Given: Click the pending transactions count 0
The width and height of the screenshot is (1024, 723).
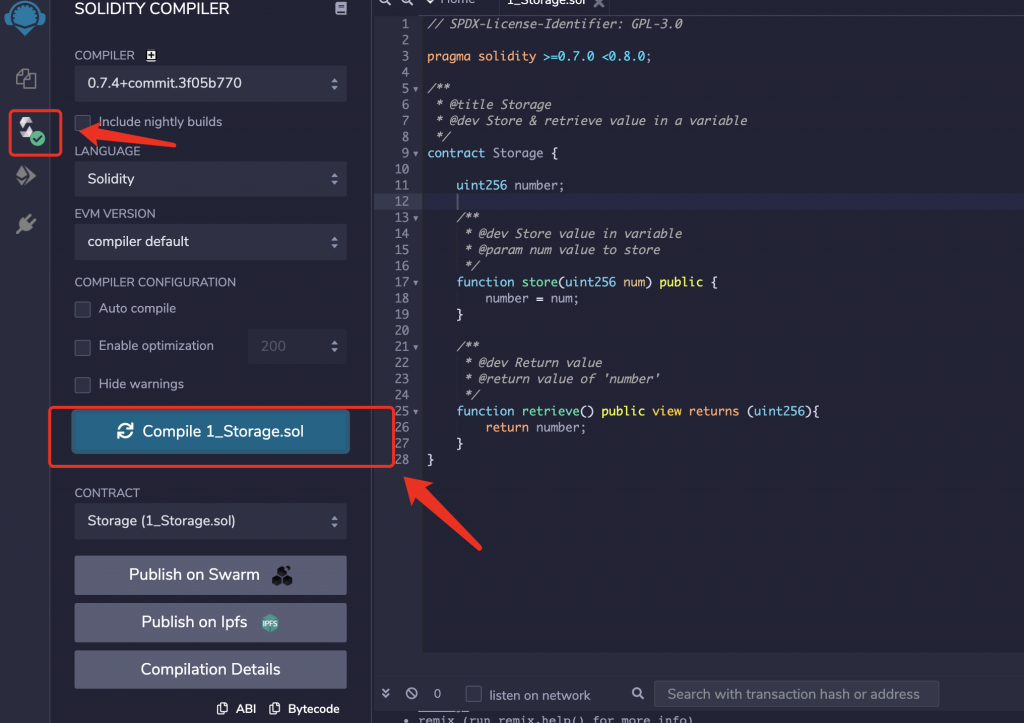Looking at the screenshot, I should point(437,694).
